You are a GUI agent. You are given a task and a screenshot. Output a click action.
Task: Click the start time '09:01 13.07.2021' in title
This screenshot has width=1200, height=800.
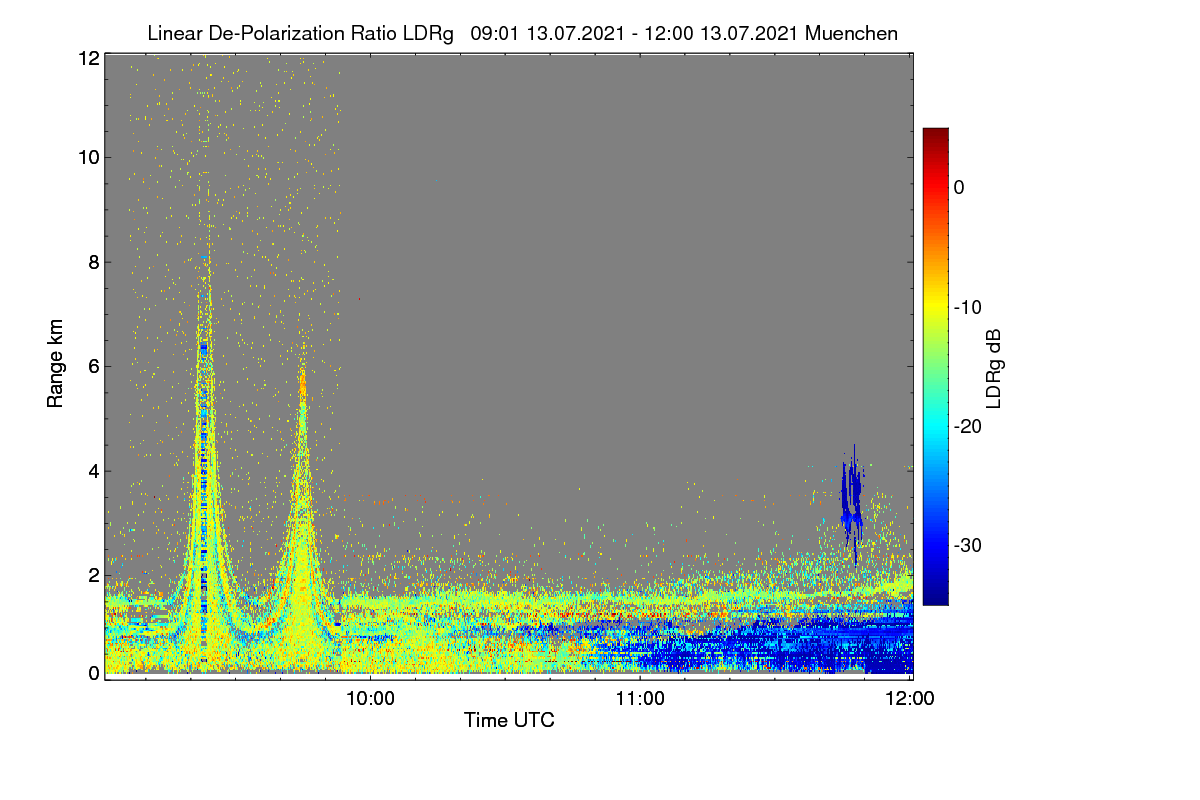[x=548, y=33]
